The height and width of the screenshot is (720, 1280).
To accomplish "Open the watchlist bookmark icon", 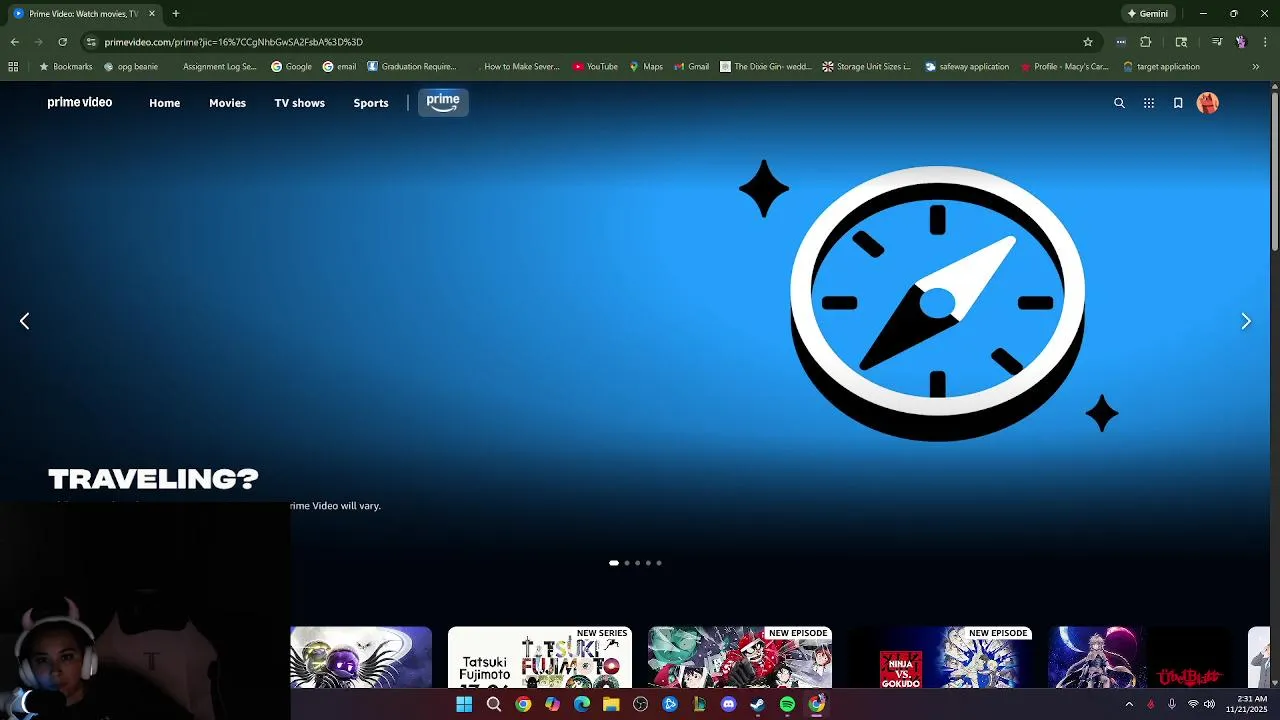I will pyautogui.click(x=1178, y=103).
